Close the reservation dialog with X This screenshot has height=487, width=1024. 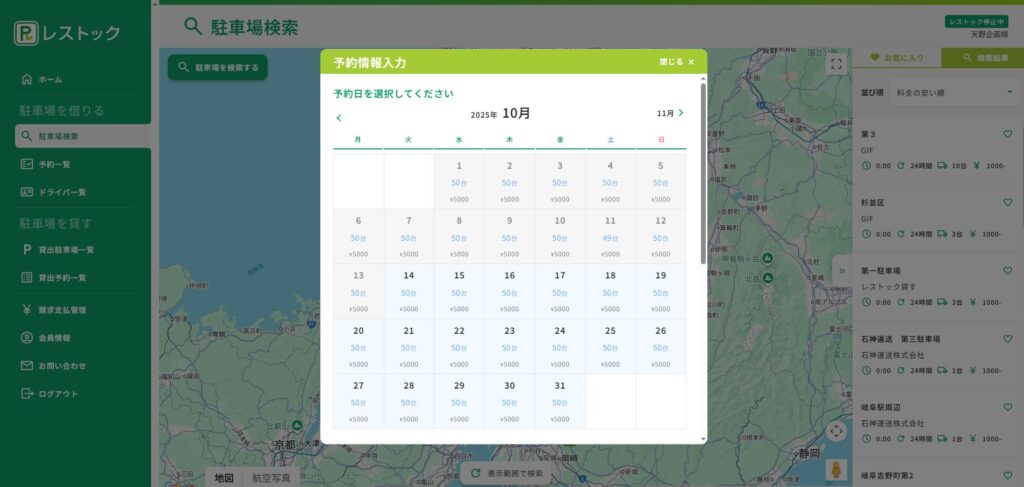(691, 62)
